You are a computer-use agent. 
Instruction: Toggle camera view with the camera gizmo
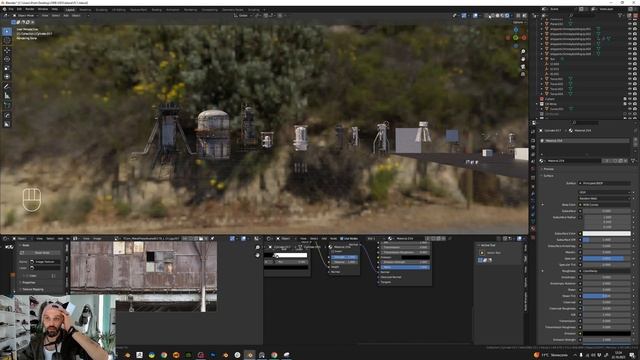click(523, 67)
